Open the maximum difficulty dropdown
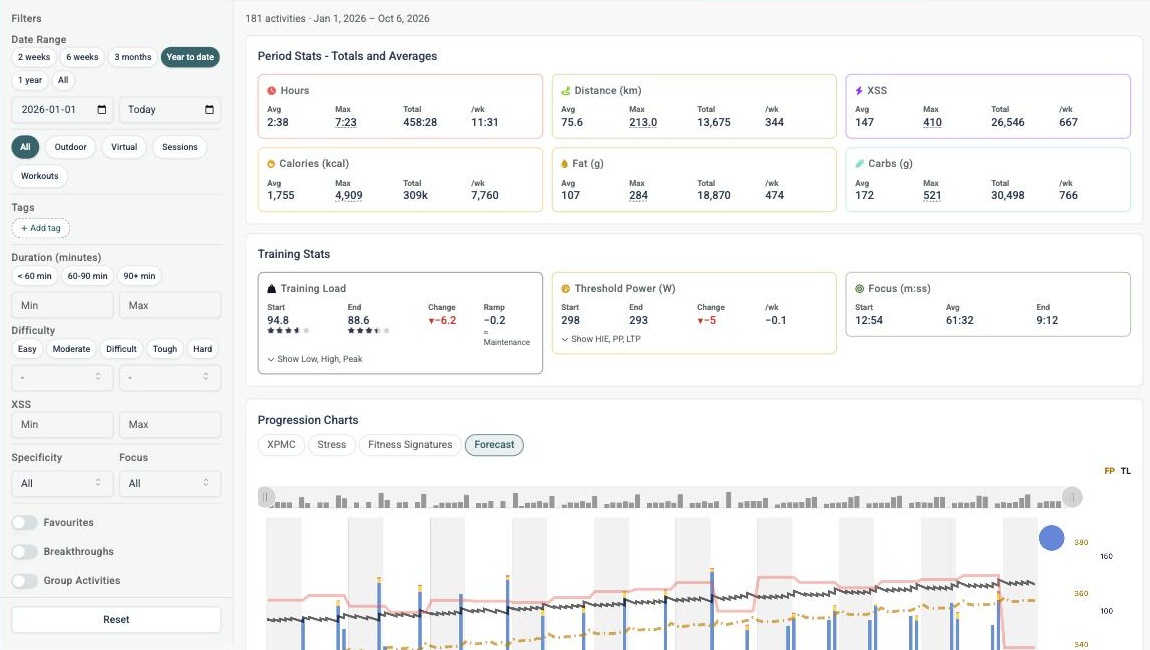The height and width of the screenshot is (650, 1150). (169, 377)
